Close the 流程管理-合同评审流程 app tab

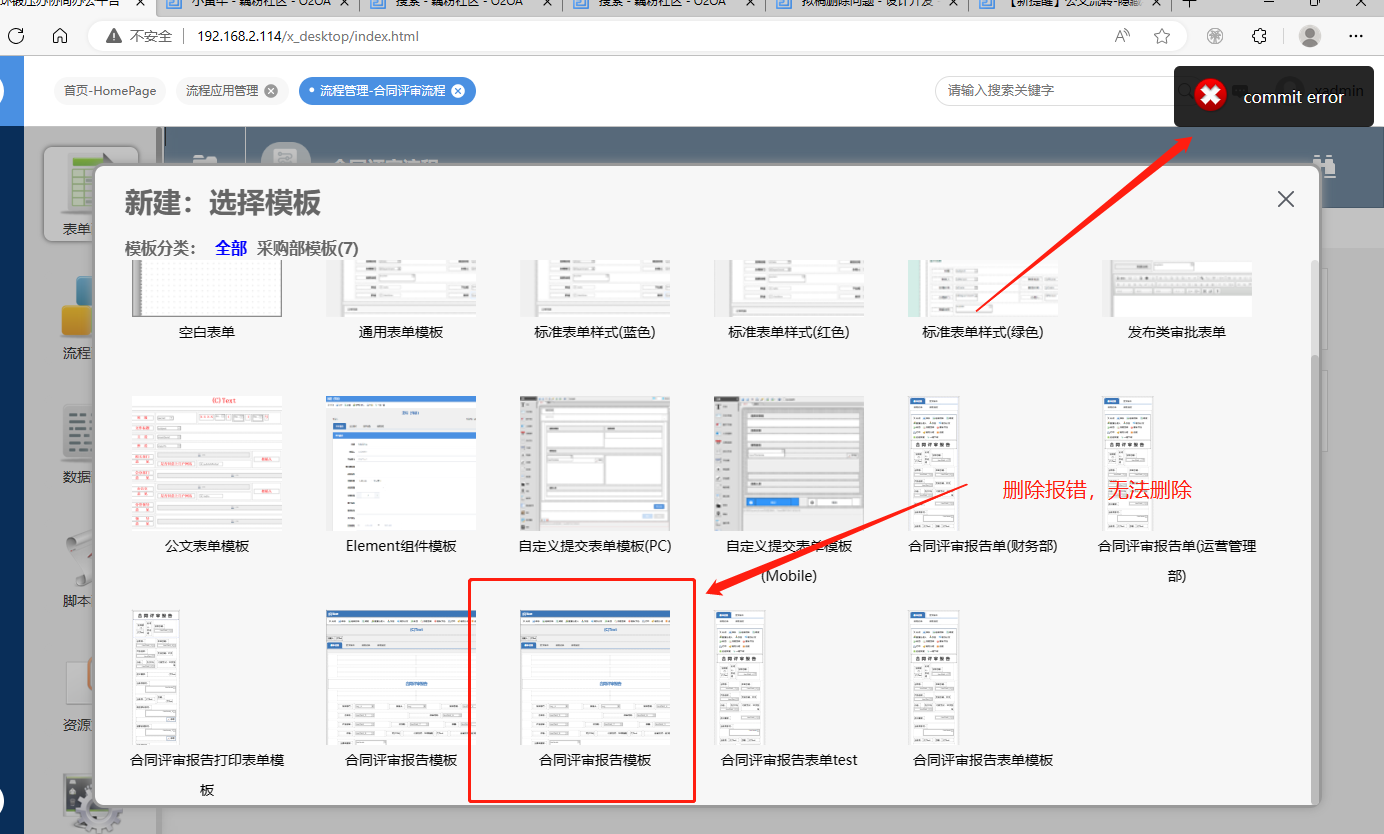coord(458,91)
